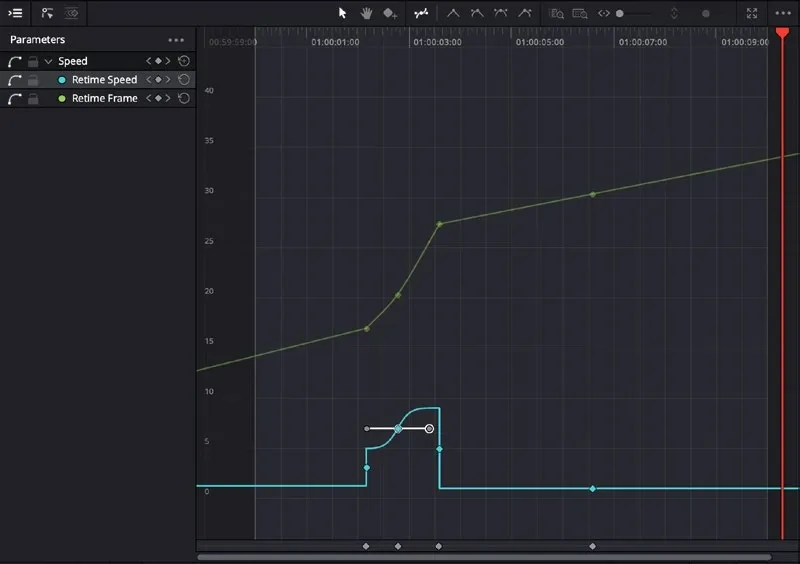
Task: Click the red playhead marker
Action: pyautogui.click(x=782, y=33)
